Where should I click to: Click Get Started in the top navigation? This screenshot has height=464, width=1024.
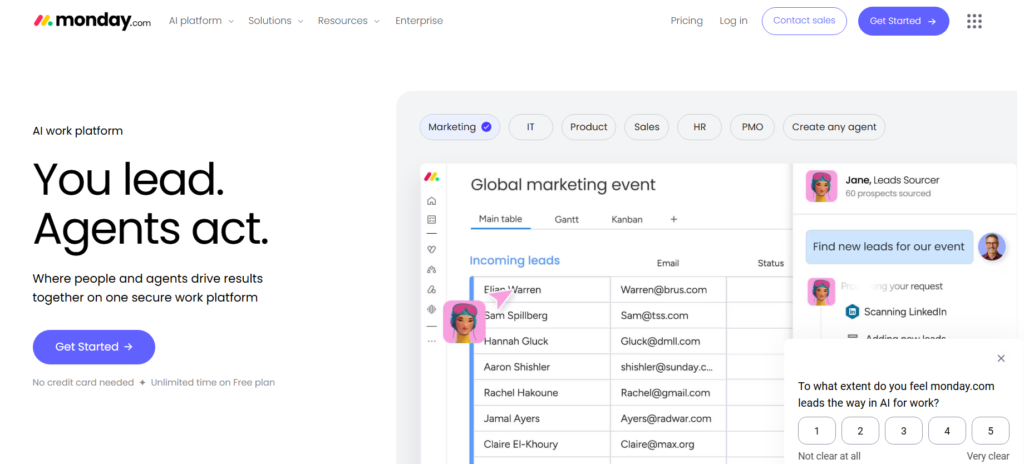point(903,21)
